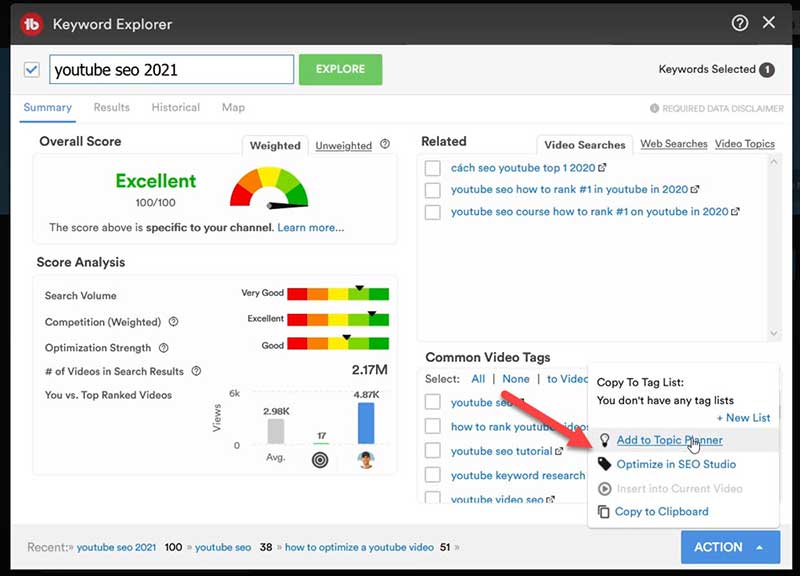Click the Optimize in SEO Studio tag icon
This screenshot has height=576, width=800.
[604, 464]
